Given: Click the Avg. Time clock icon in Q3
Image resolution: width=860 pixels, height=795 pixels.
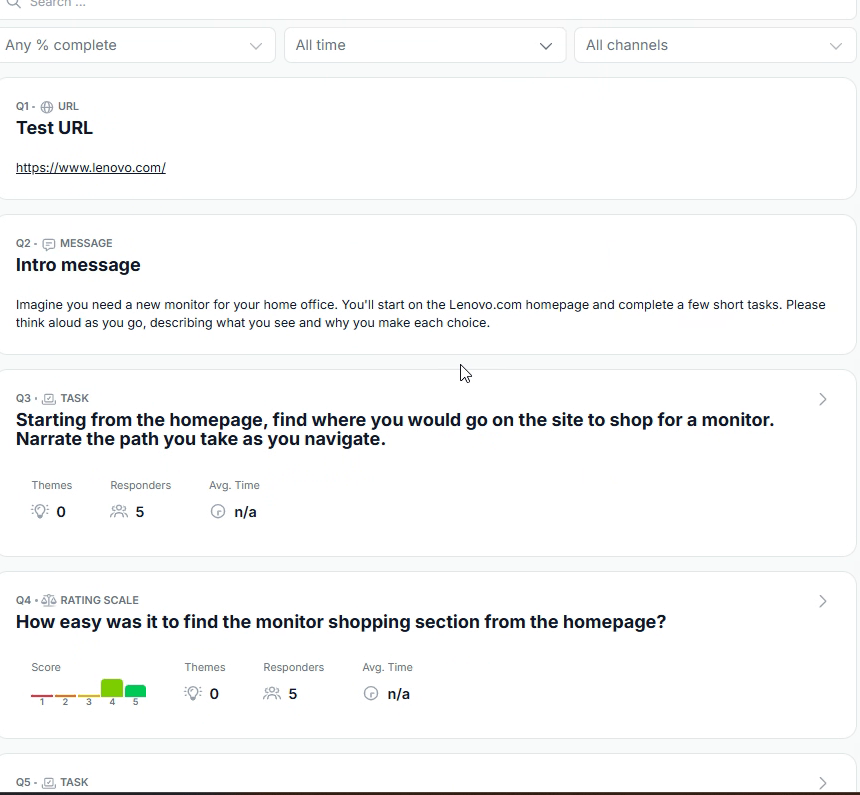Looking at the screenshot, I should coord(218,512).
